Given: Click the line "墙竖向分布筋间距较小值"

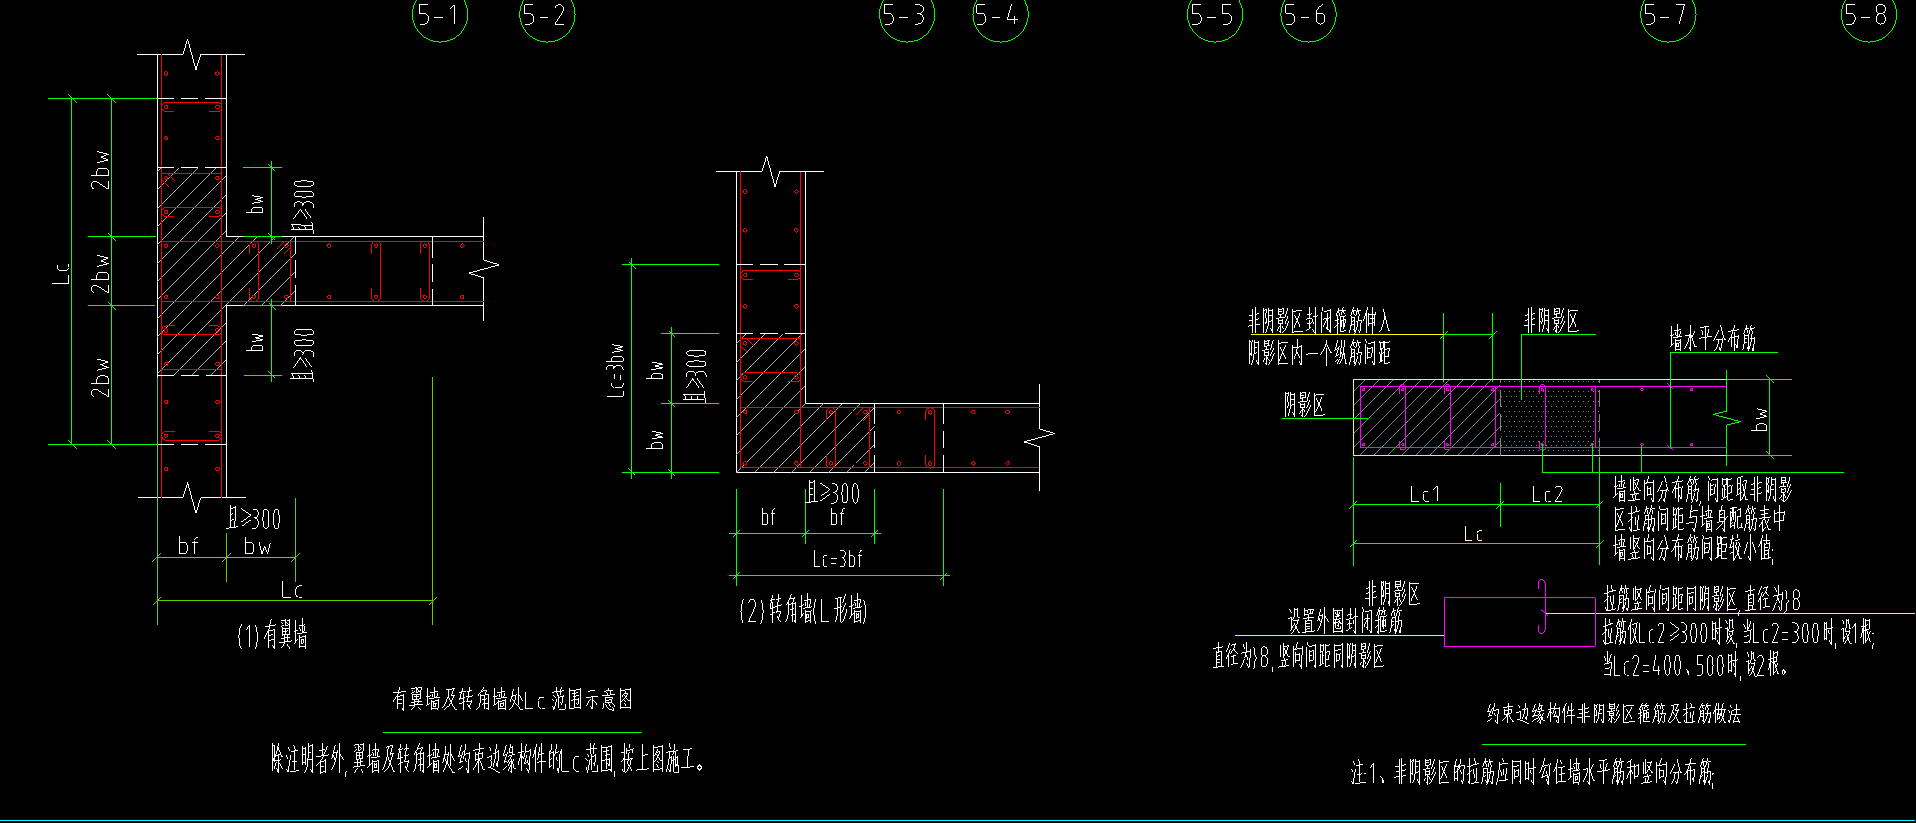Looking at the screenshot, I should pyautogui.click(x=1693, y=548).
